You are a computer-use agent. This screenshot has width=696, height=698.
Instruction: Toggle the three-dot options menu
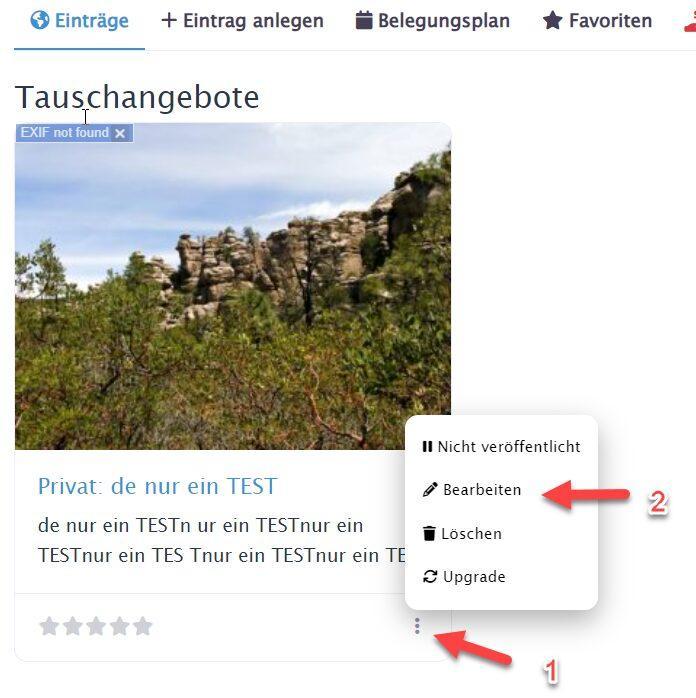click(417, 626)
